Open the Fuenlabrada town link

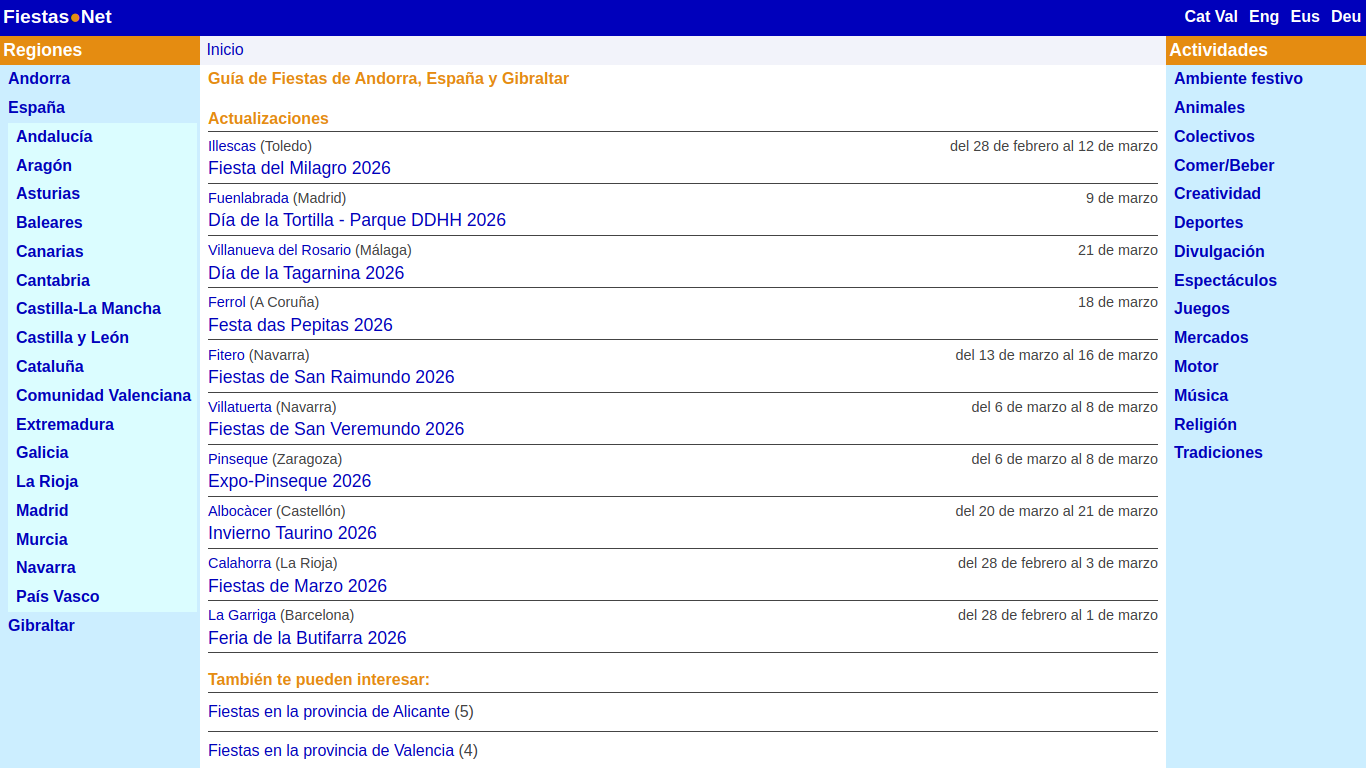248,198
